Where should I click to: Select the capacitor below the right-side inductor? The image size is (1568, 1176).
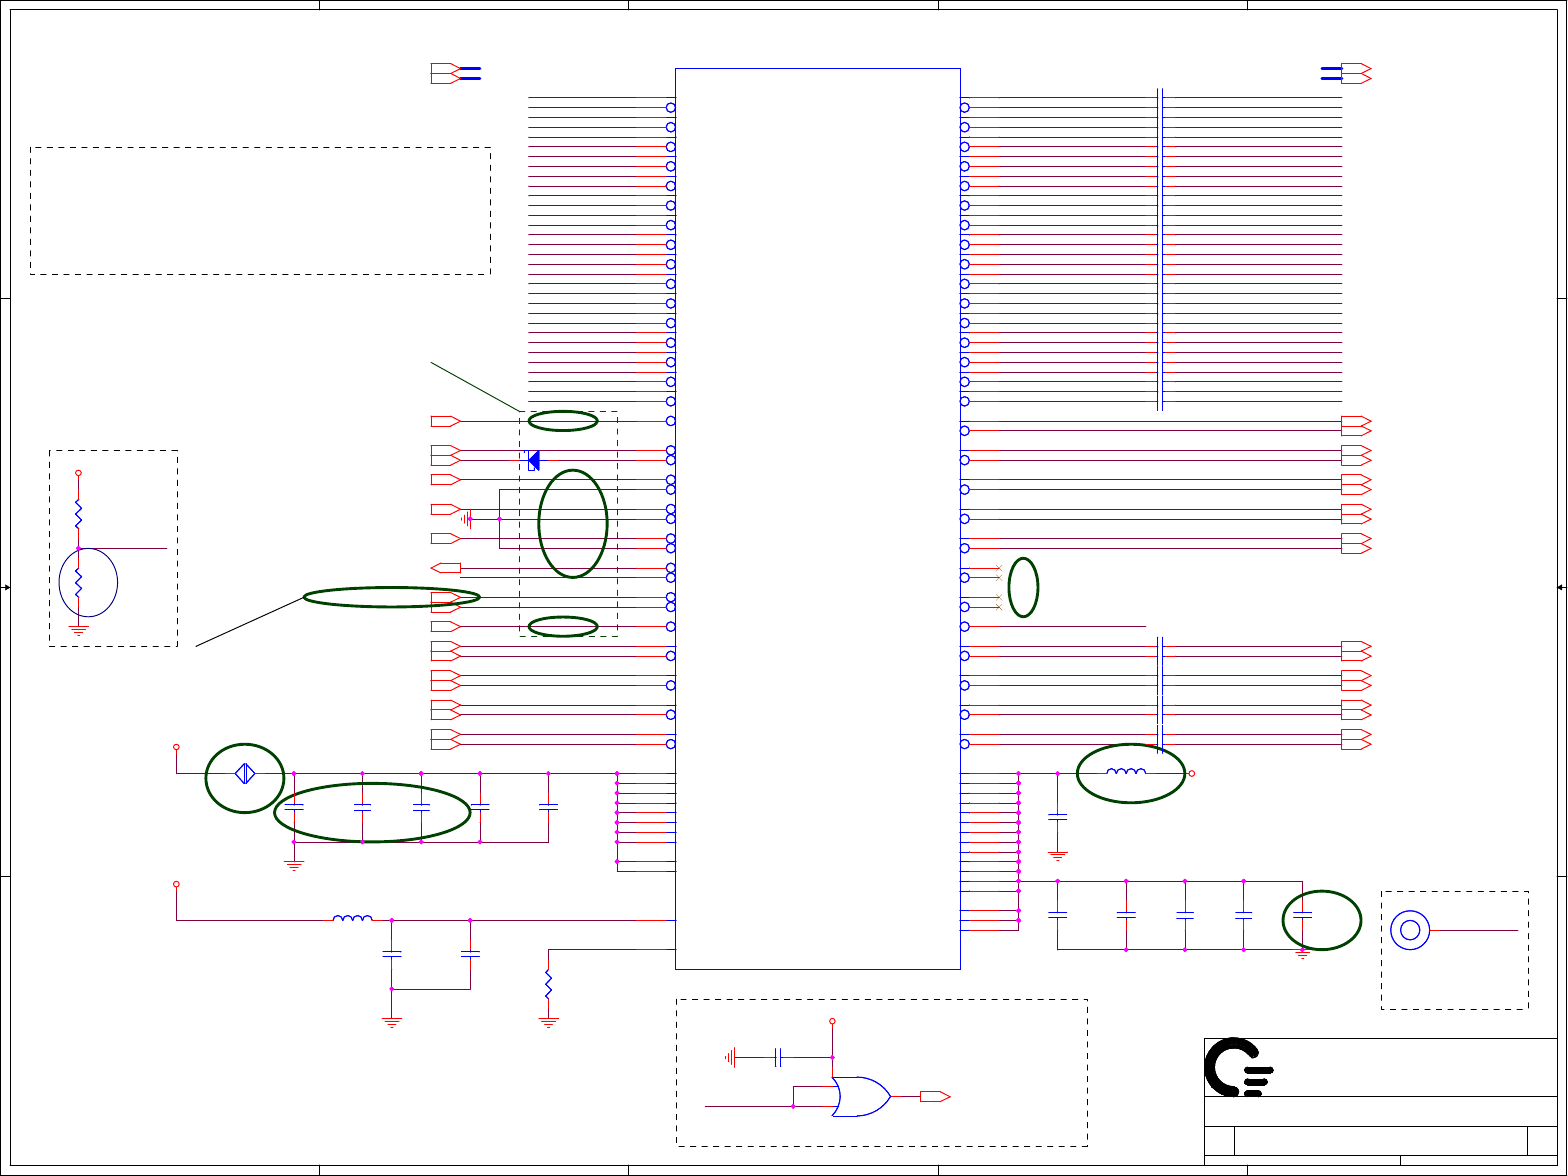1057,817
